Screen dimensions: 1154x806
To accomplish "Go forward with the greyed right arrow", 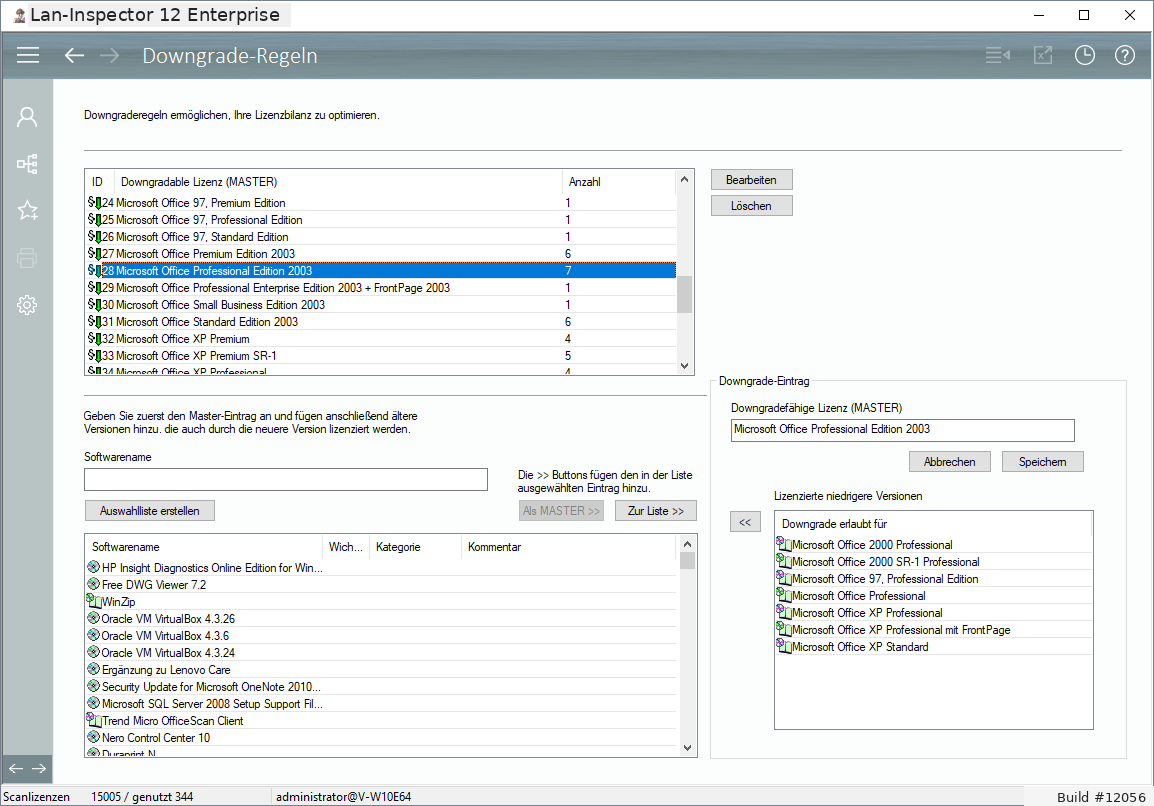I will coord(109,55).
